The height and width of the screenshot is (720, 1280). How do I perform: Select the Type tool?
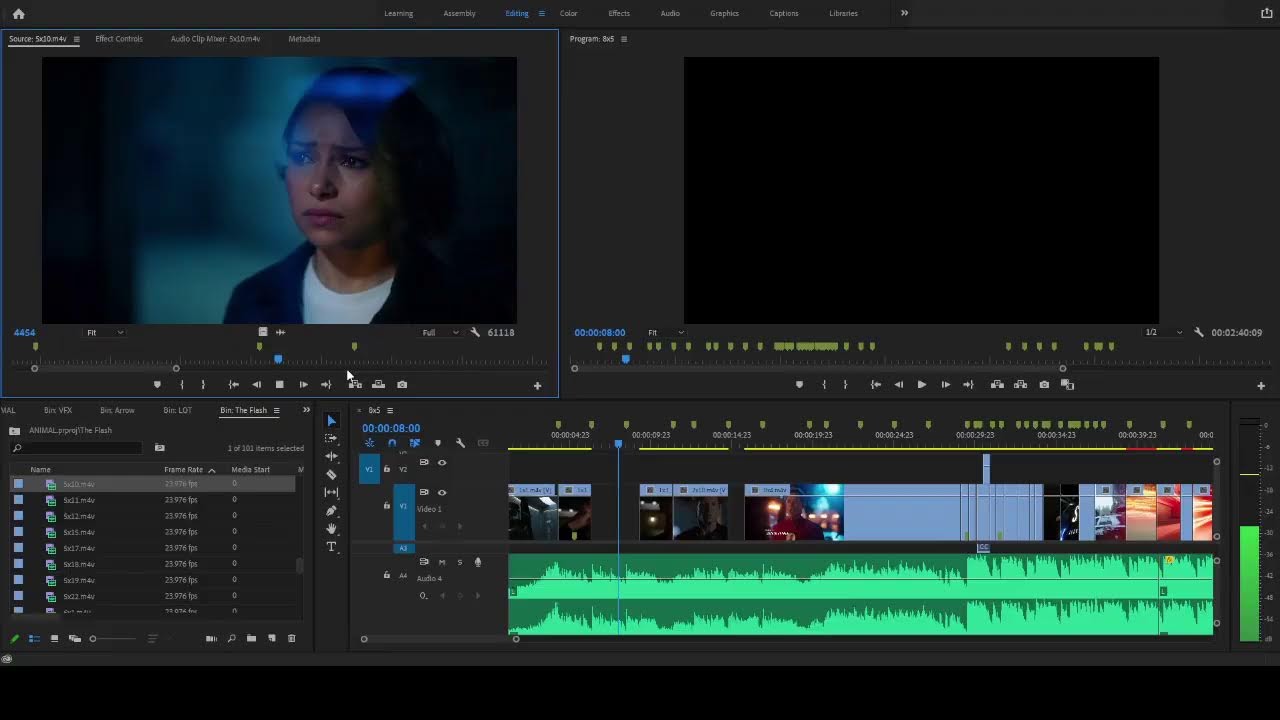[332, 546]
